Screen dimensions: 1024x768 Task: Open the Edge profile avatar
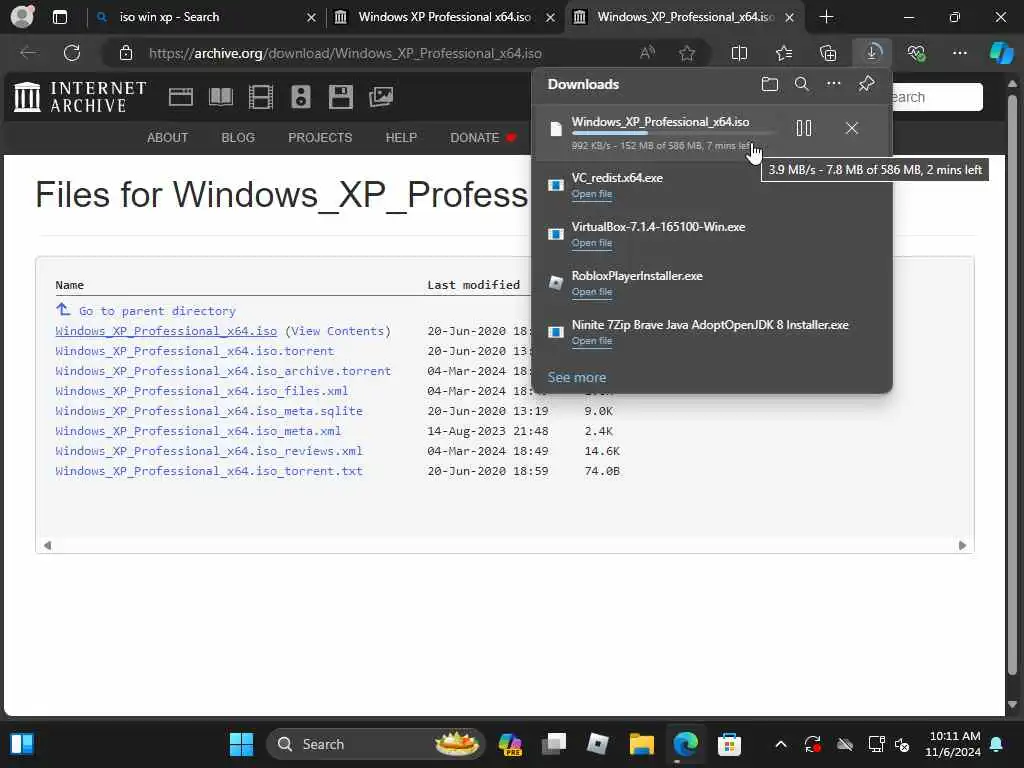tap(23, 16)
